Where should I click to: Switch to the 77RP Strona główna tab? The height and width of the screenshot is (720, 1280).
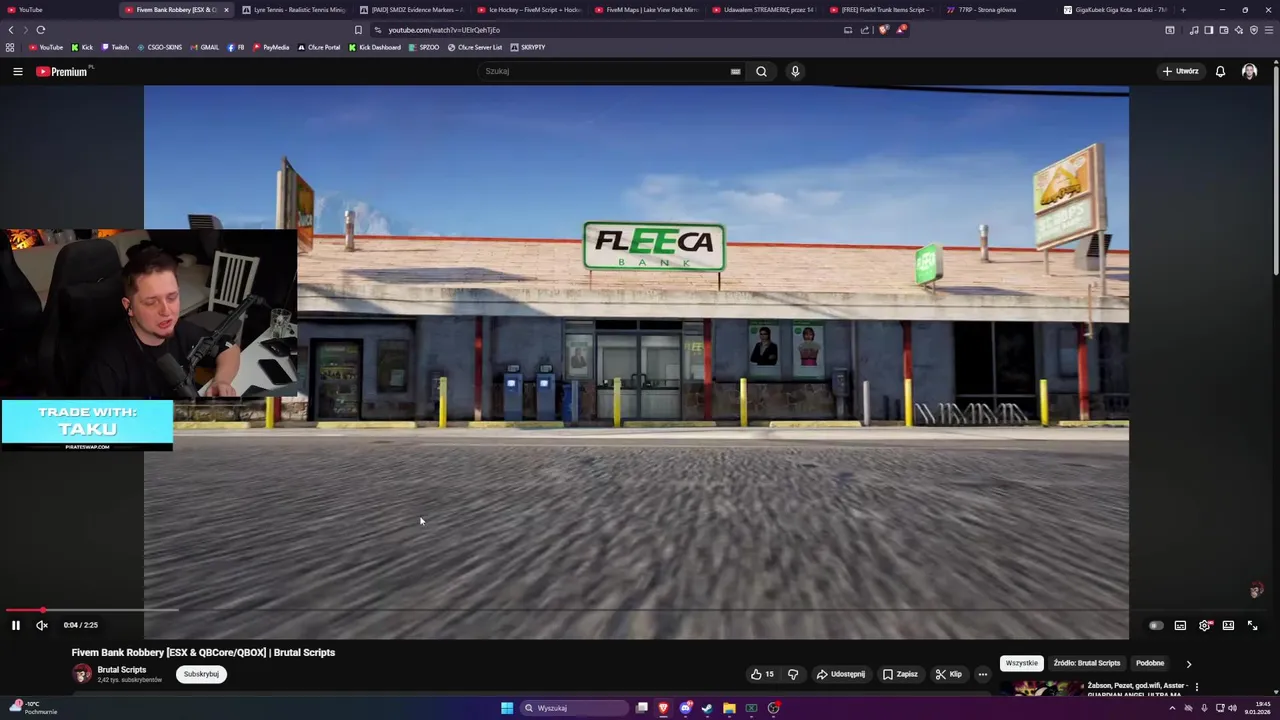tap(999, 10)
